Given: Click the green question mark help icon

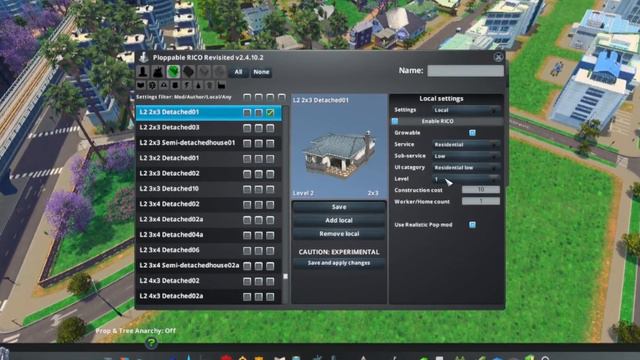Looking at the screenshot, I should (x=151, y=343).
